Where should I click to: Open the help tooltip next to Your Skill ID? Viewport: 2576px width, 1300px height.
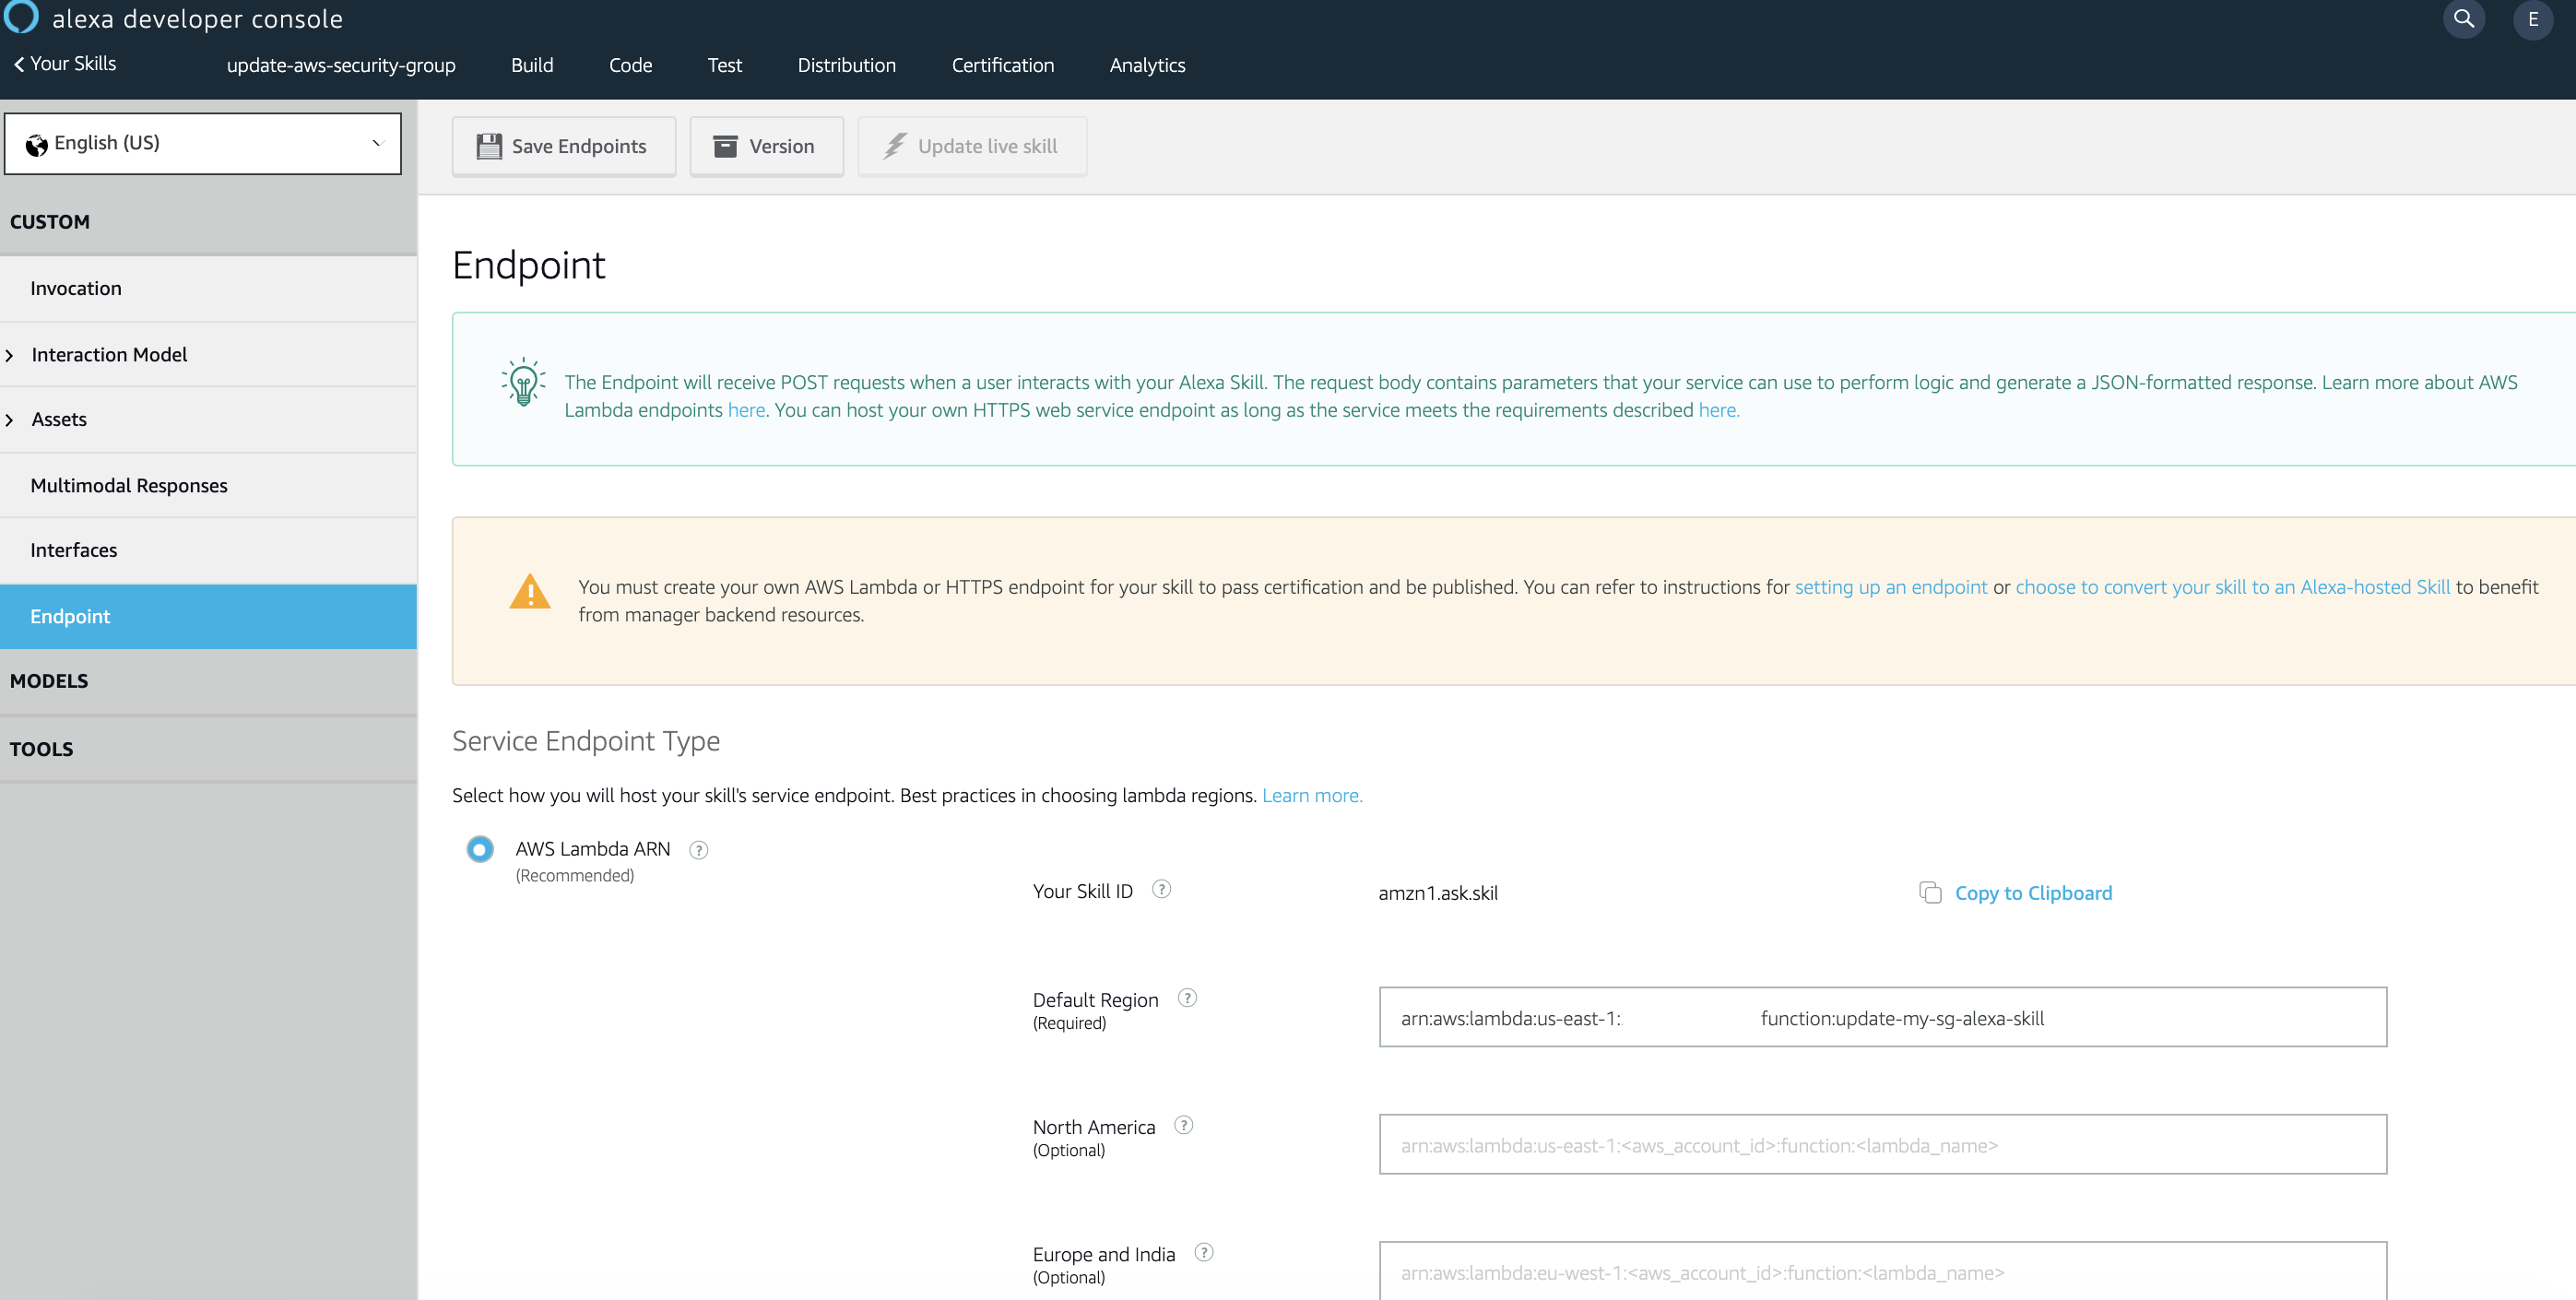(x=1162, y=888)
